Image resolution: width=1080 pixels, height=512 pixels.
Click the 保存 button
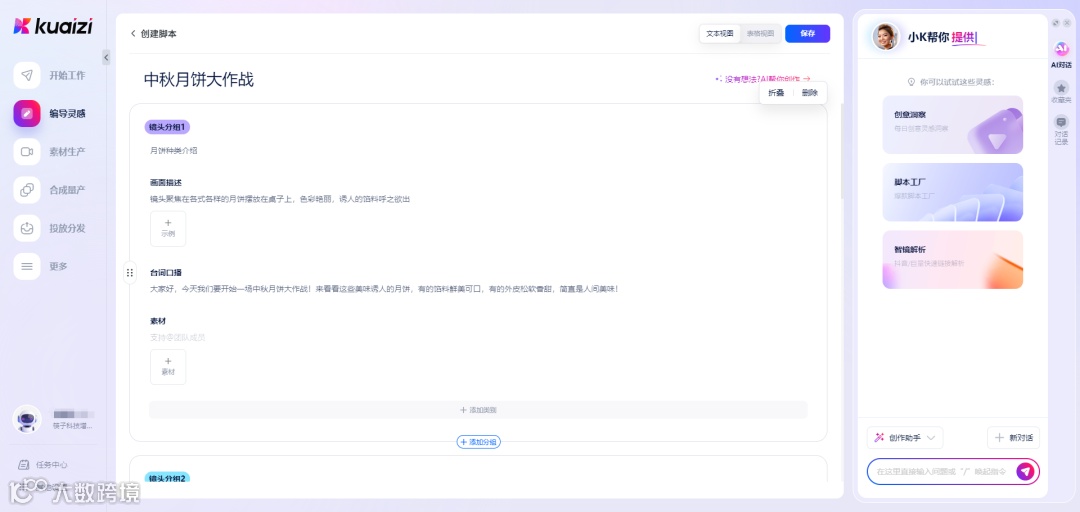tap(807, 33)
